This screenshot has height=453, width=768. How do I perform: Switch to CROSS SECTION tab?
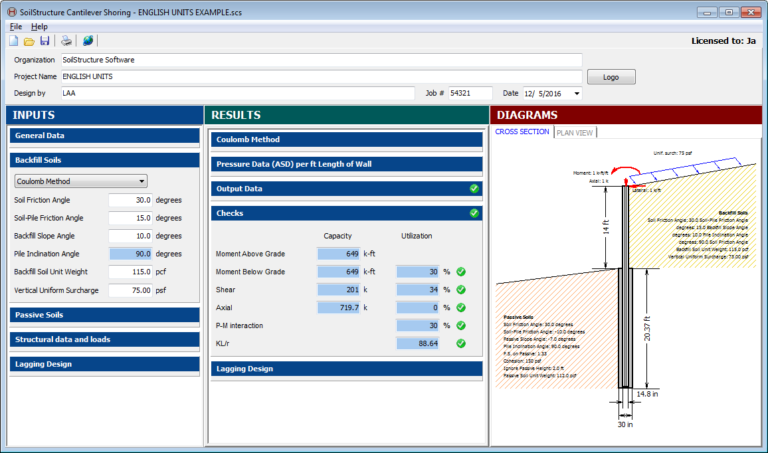click(522, 132)
